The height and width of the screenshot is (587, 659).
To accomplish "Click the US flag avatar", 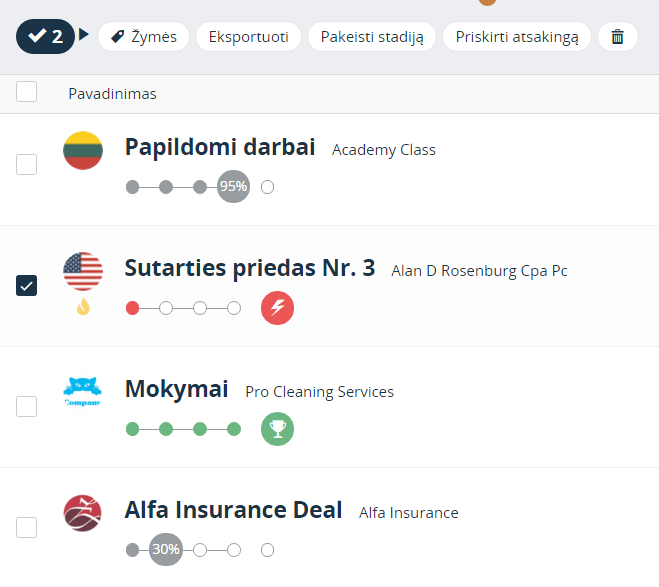I will coord(83,271).
